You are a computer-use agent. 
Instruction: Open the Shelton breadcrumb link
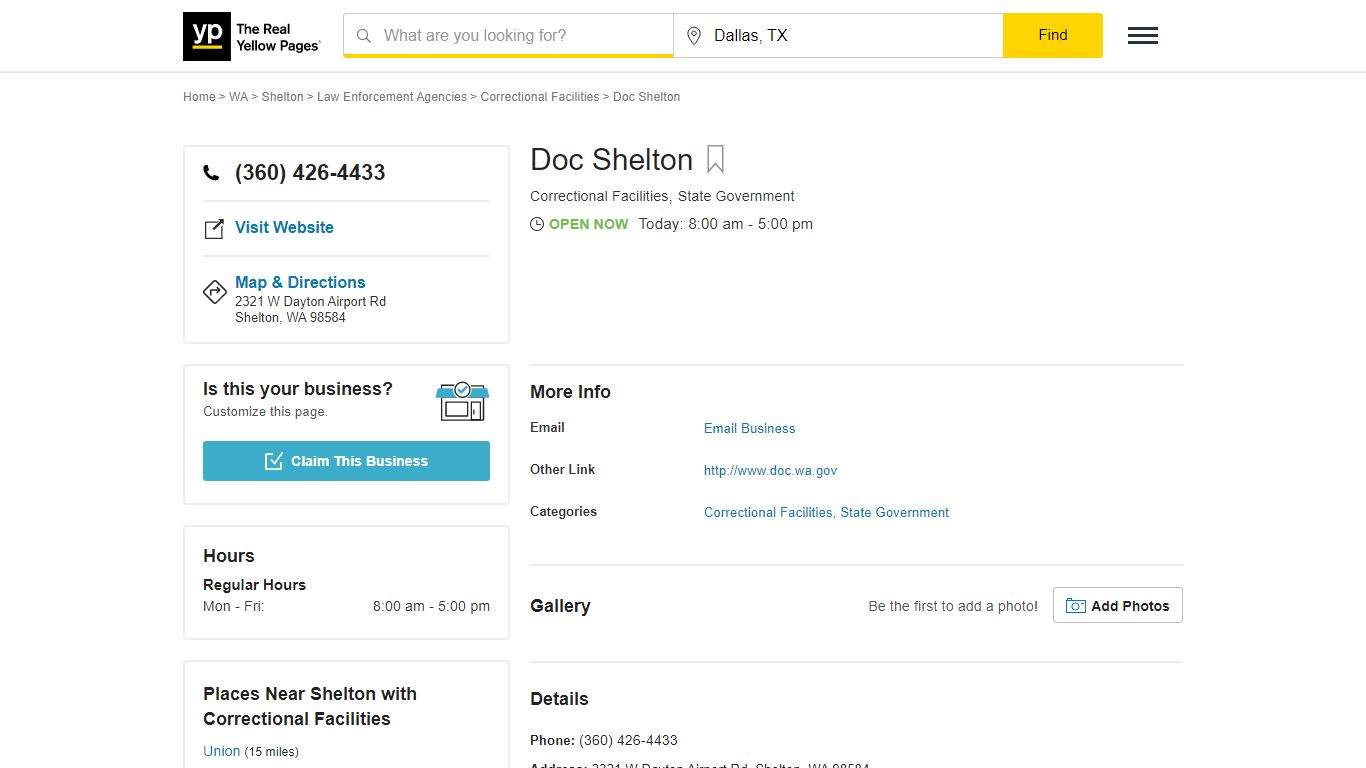[282, 97]
